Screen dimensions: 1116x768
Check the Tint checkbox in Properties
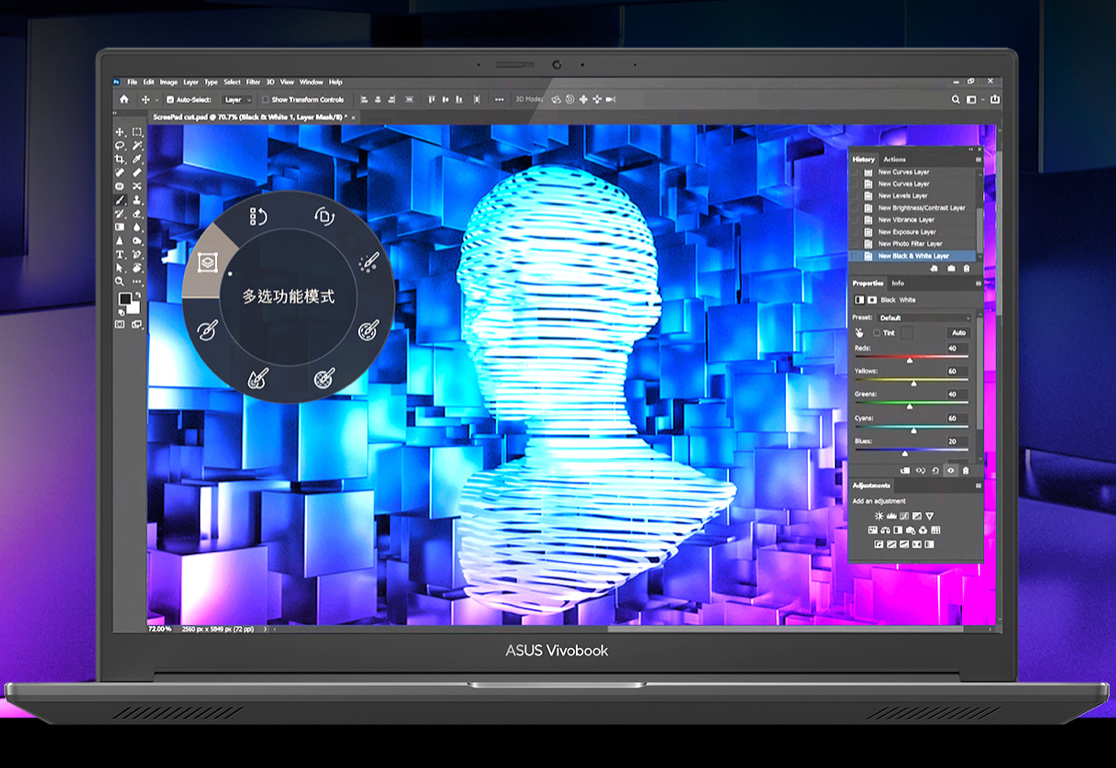[877, 332]
